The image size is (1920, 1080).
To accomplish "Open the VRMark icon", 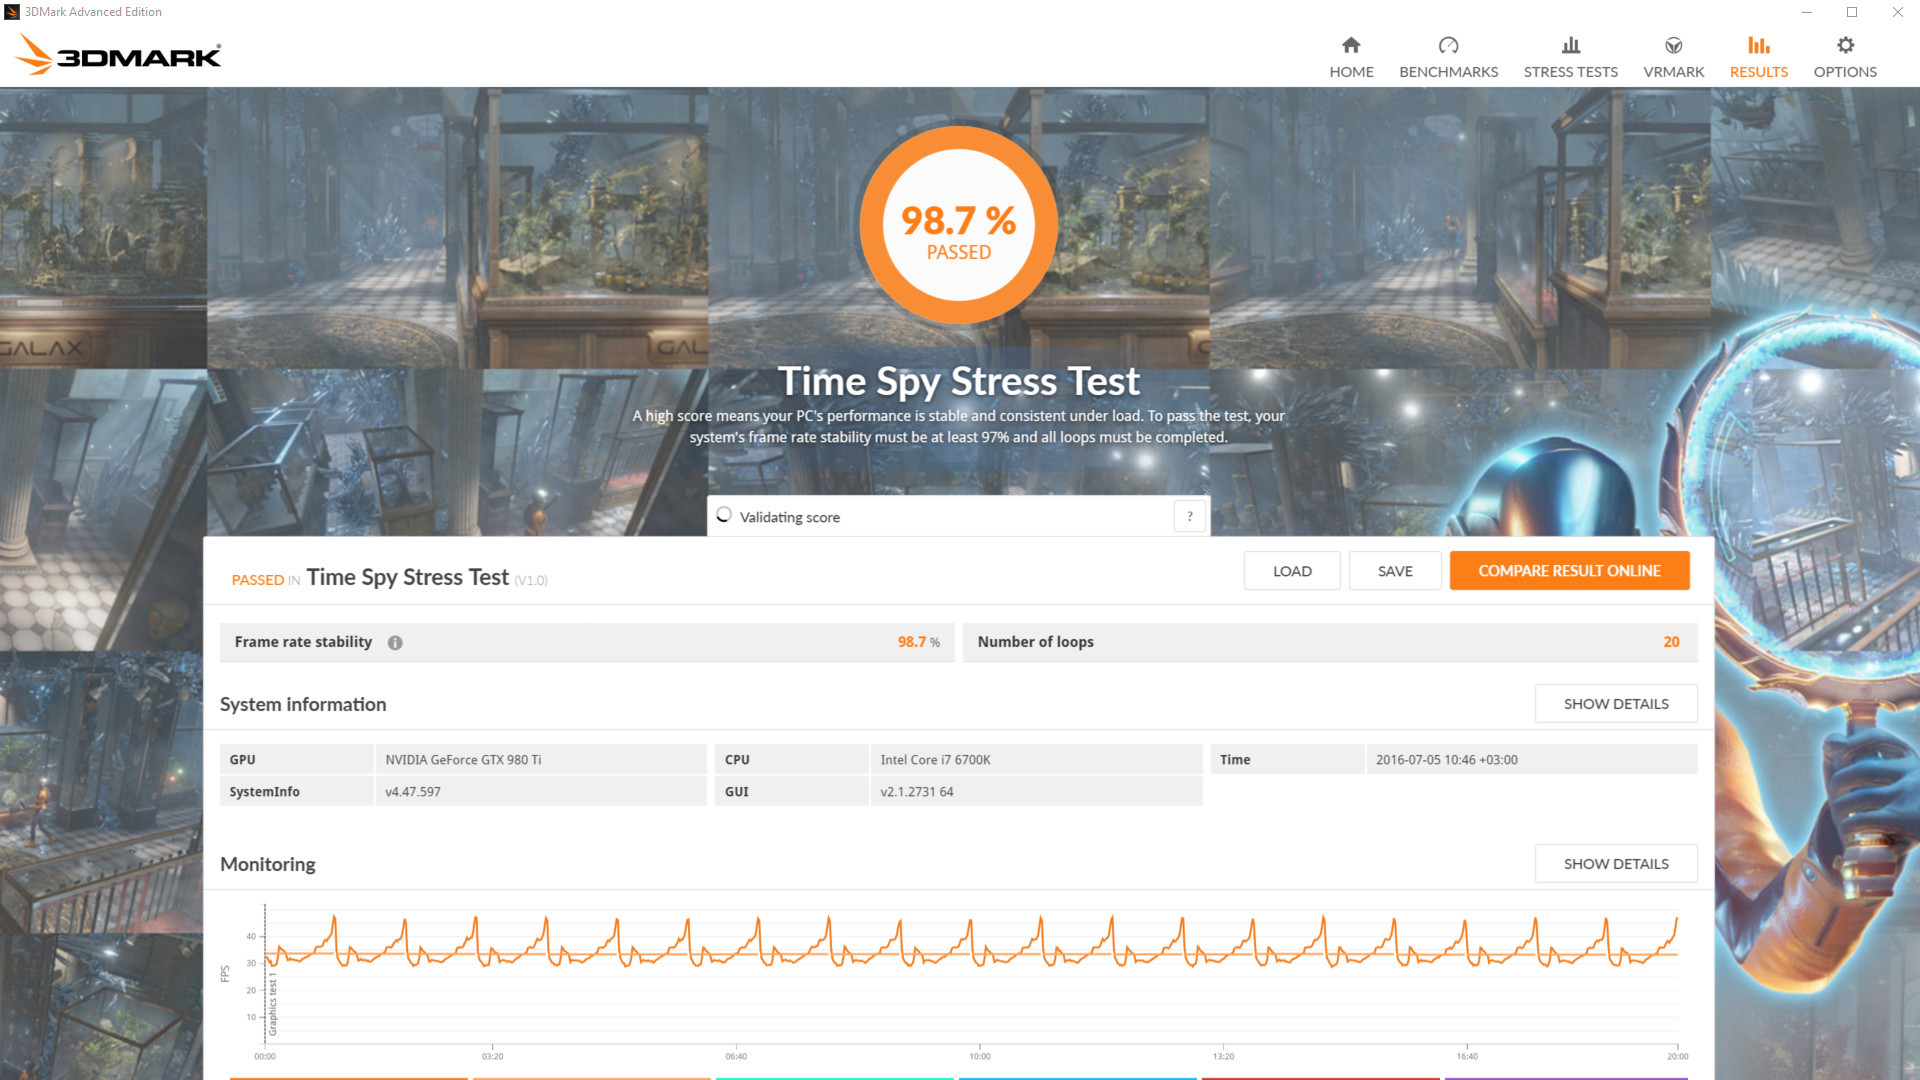I will pos(1673,45).
